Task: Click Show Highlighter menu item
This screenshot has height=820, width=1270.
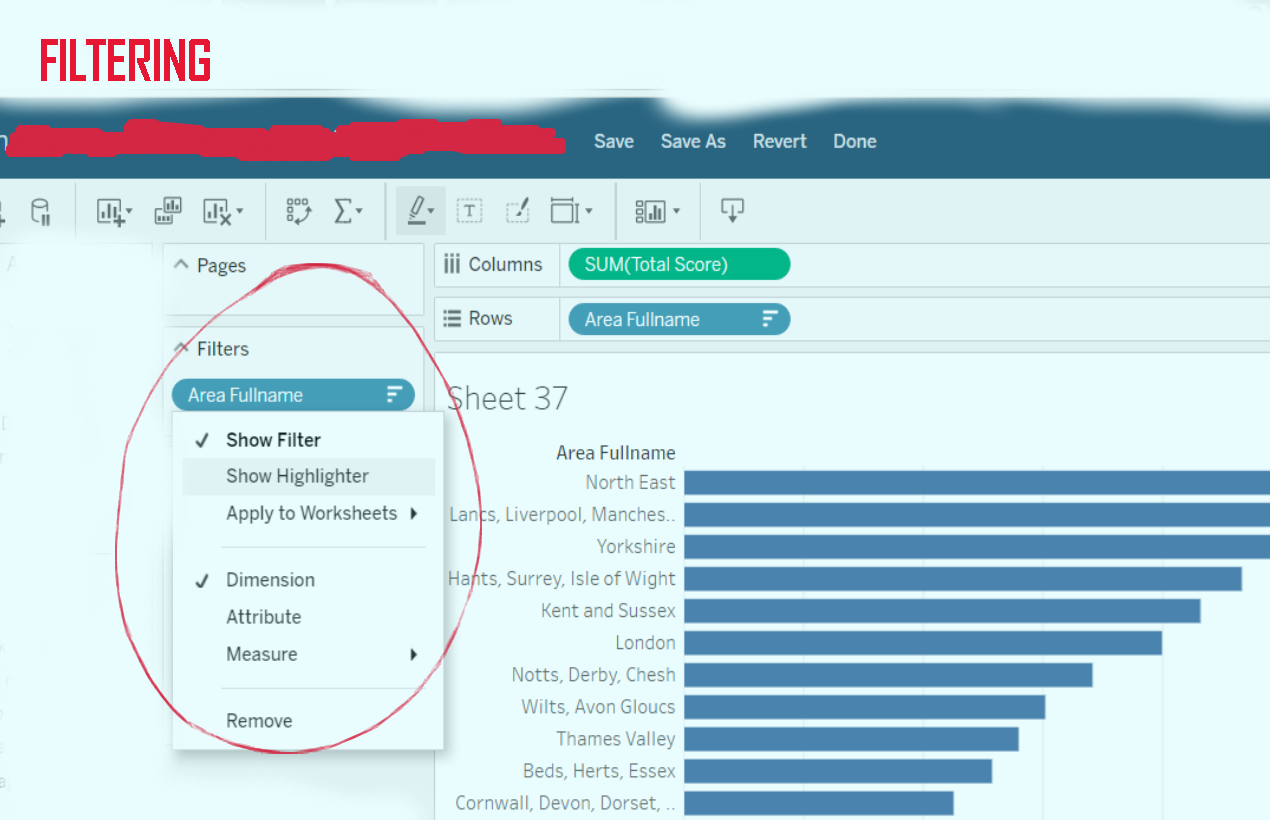Action: point(297,476)
